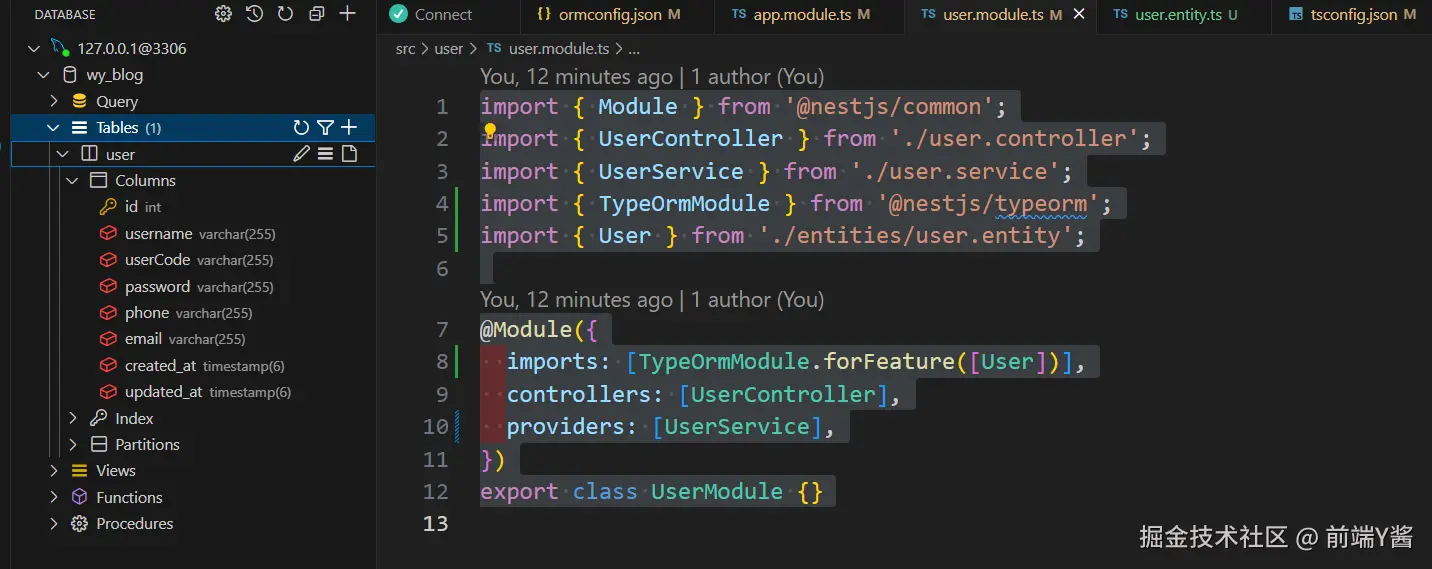Select the phone varchar(255) column
Screen dimensions: 1432x569
coord(193,313)
